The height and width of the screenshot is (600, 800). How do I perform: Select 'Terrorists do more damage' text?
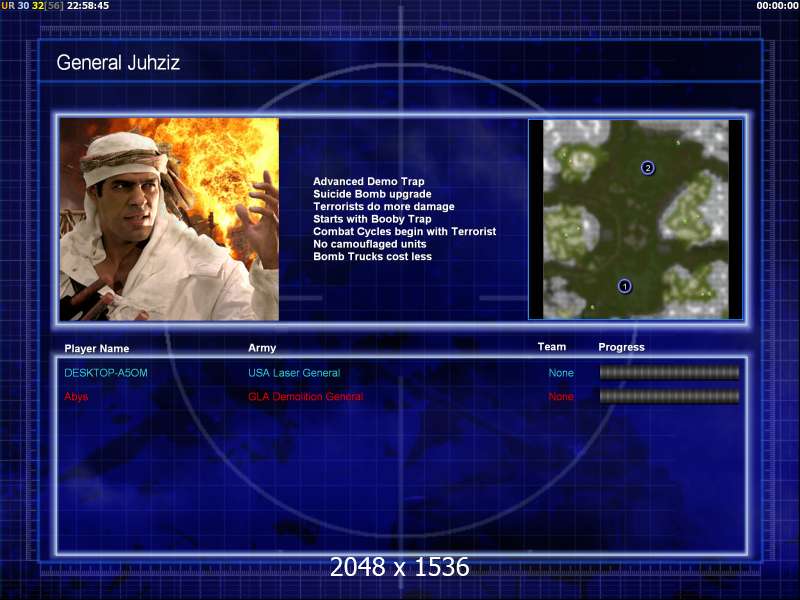(384, 207)
